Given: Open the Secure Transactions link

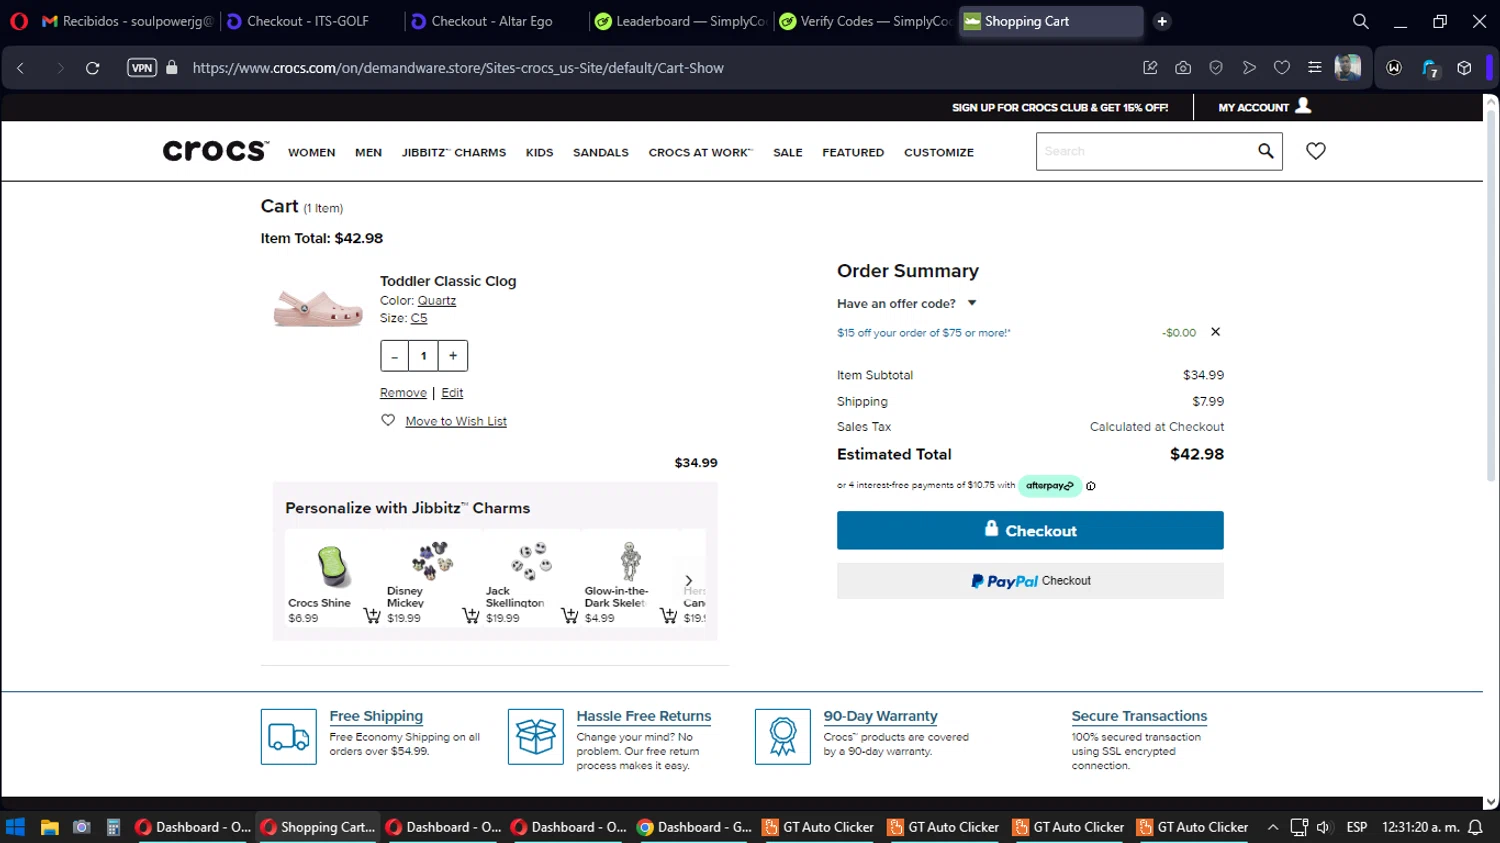Looking at the screenshot, I should click(1139, 716).
